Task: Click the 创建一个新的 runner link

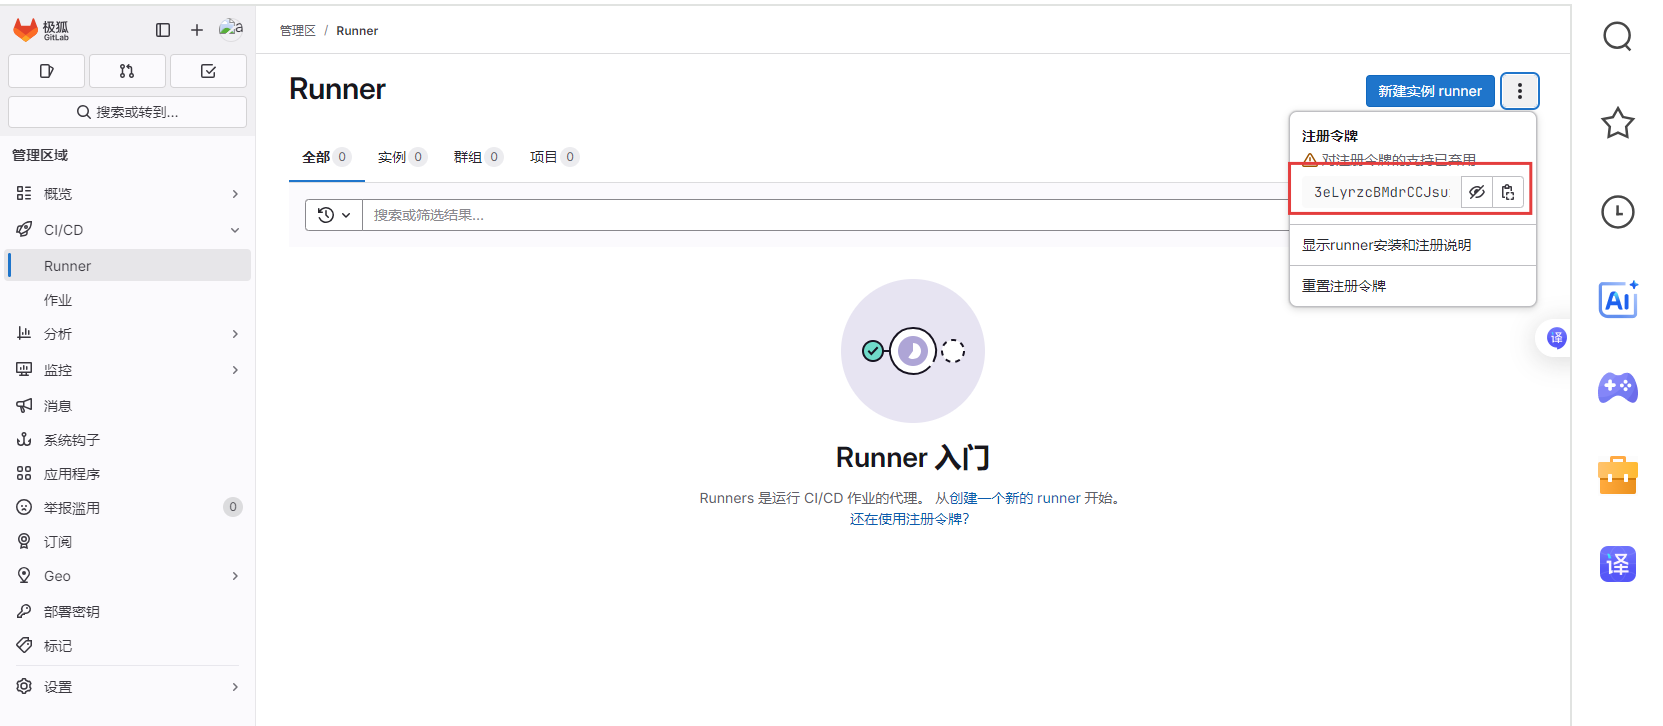Action: tap(1015, 498)
